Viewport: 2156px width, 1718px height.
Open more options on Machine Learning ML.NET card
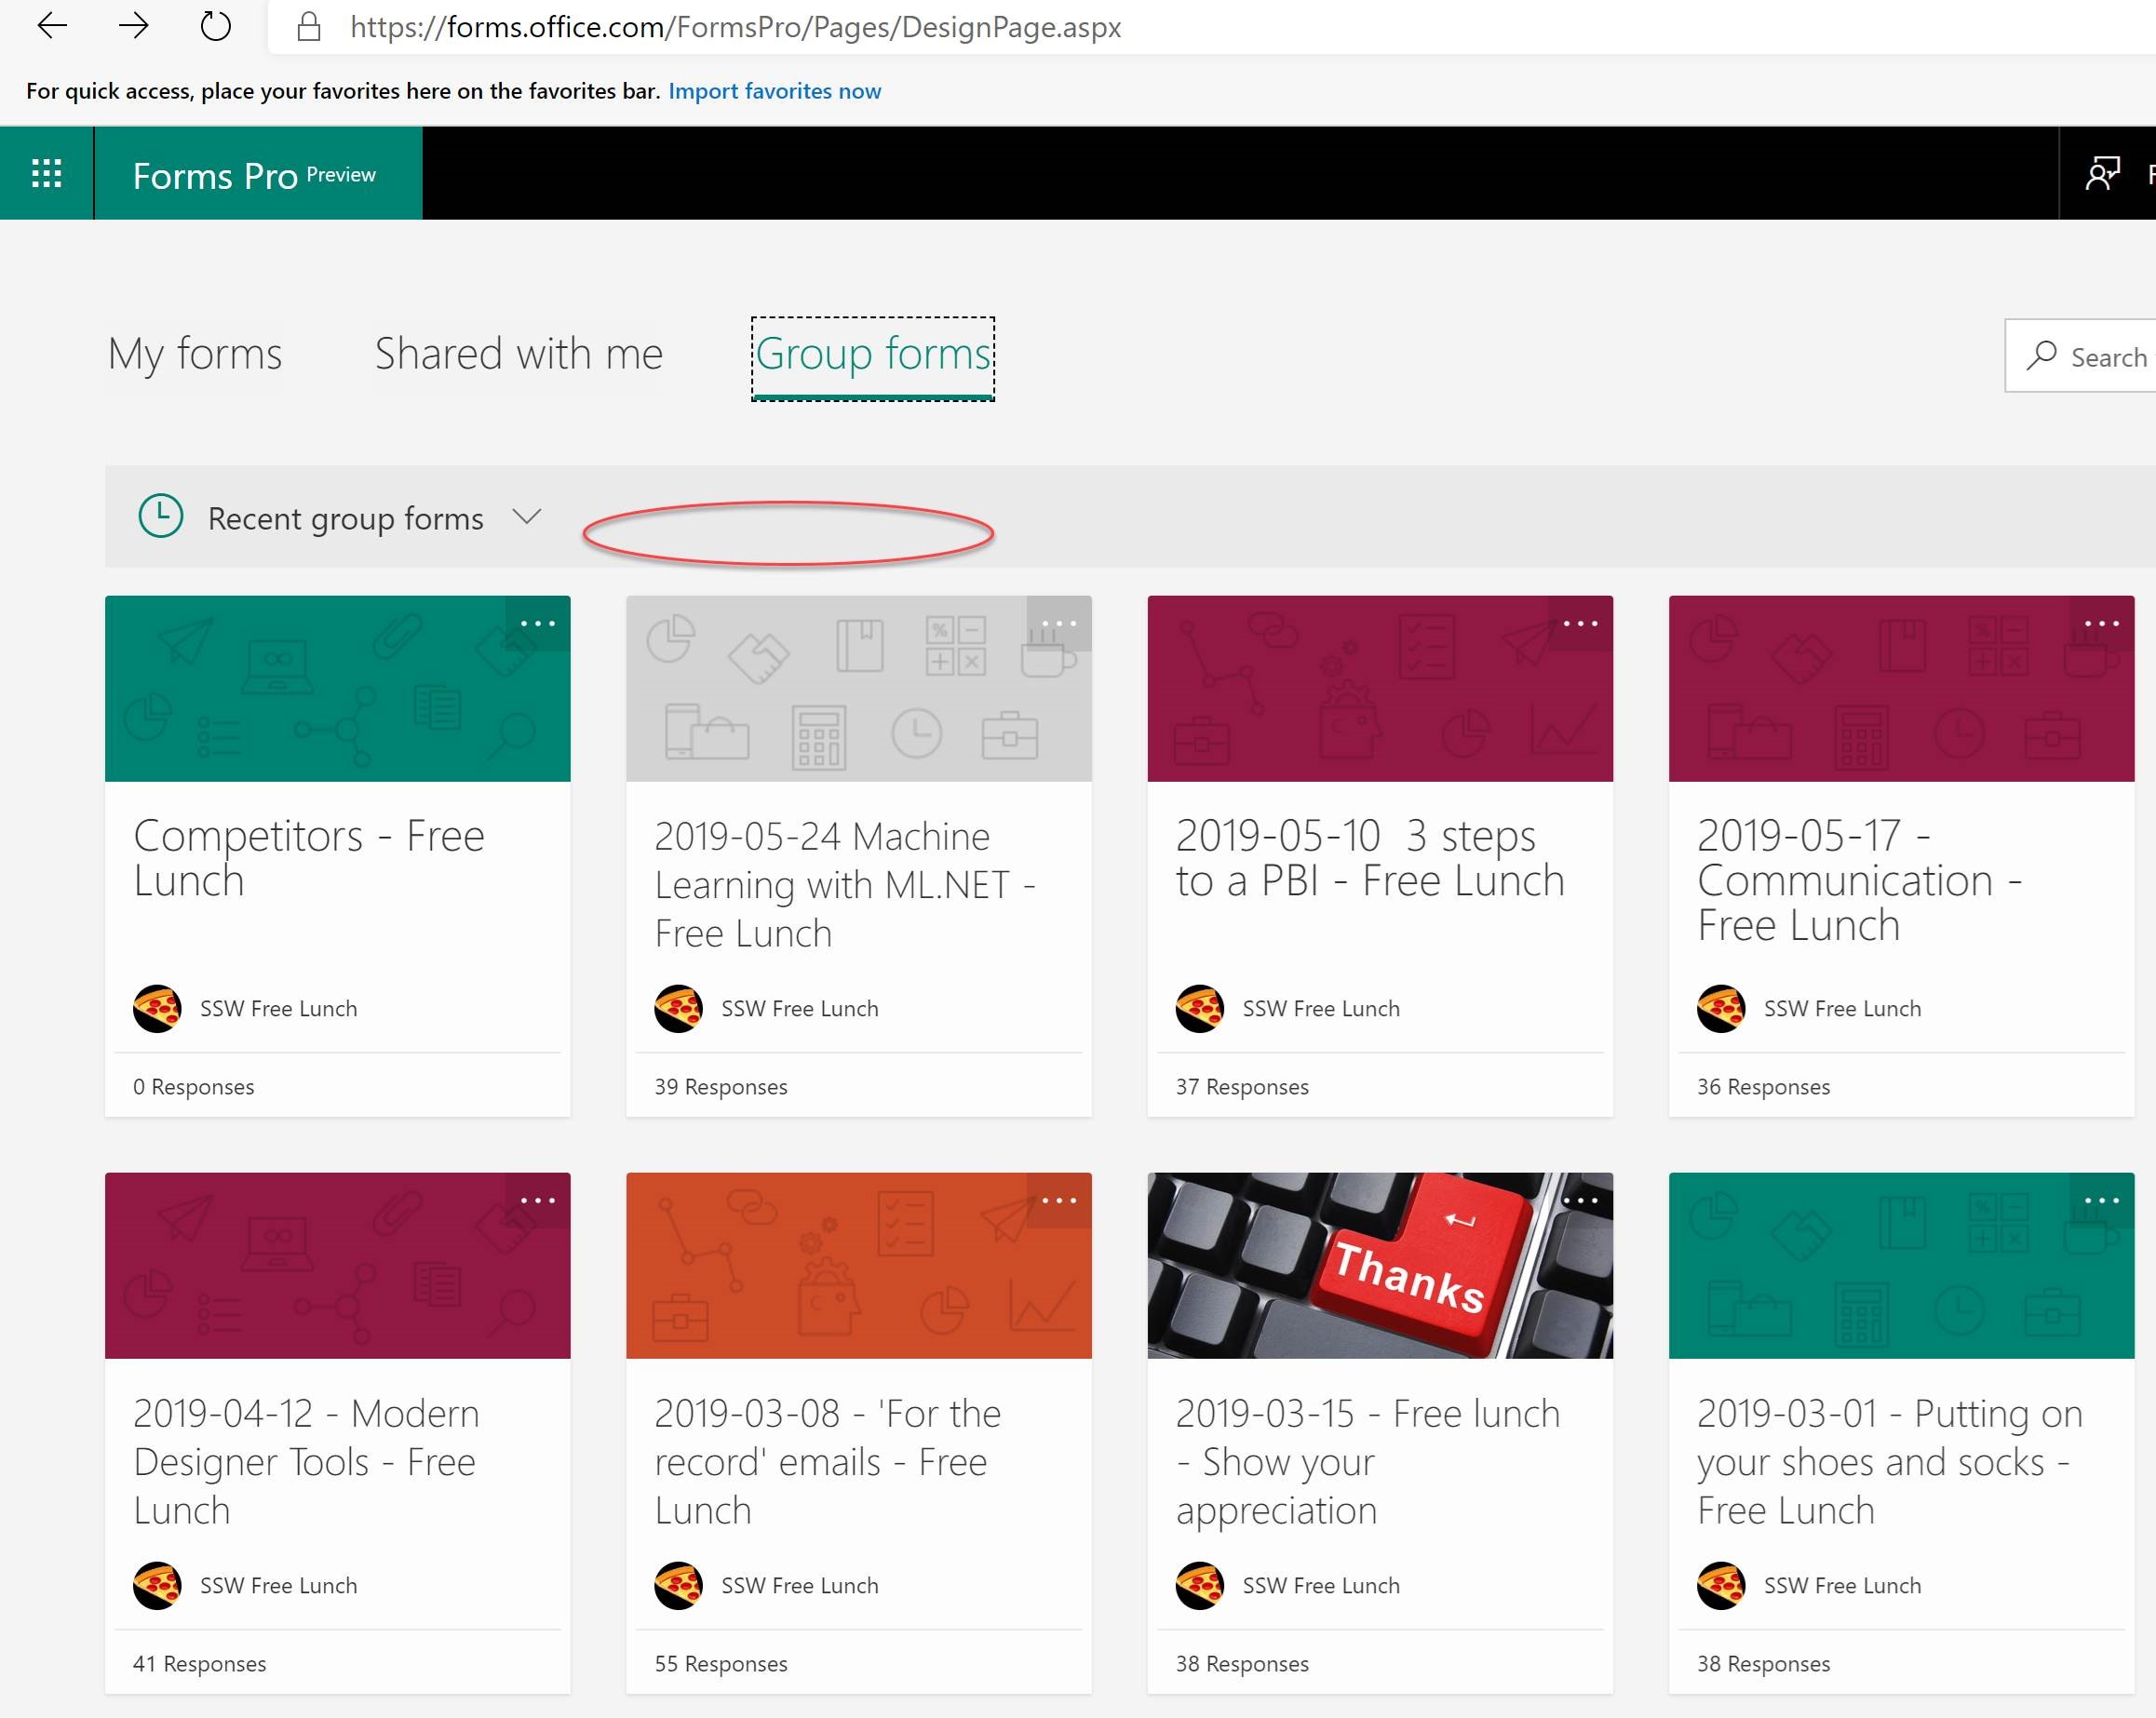pyautogui.click(x=1058, y=623)
